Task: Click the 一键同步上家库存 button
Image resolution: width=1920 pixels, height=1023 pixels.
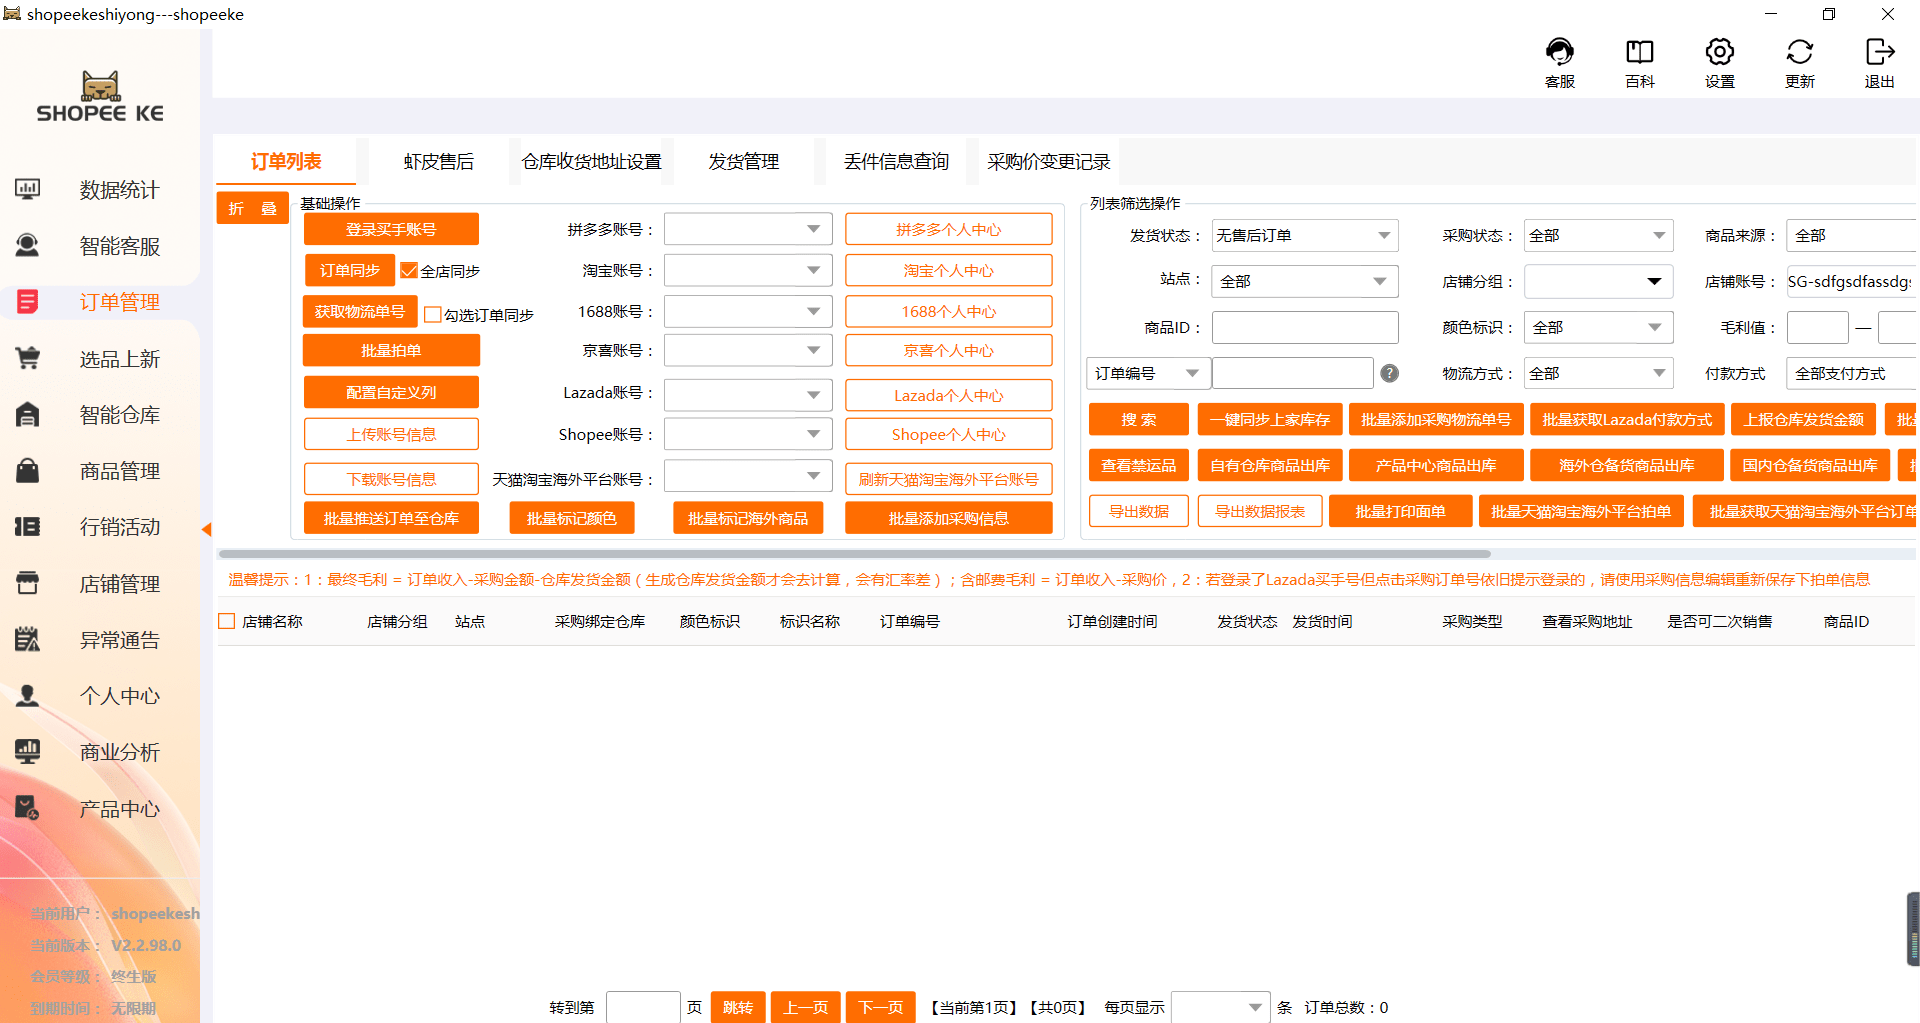Action: coord(1269,419)
